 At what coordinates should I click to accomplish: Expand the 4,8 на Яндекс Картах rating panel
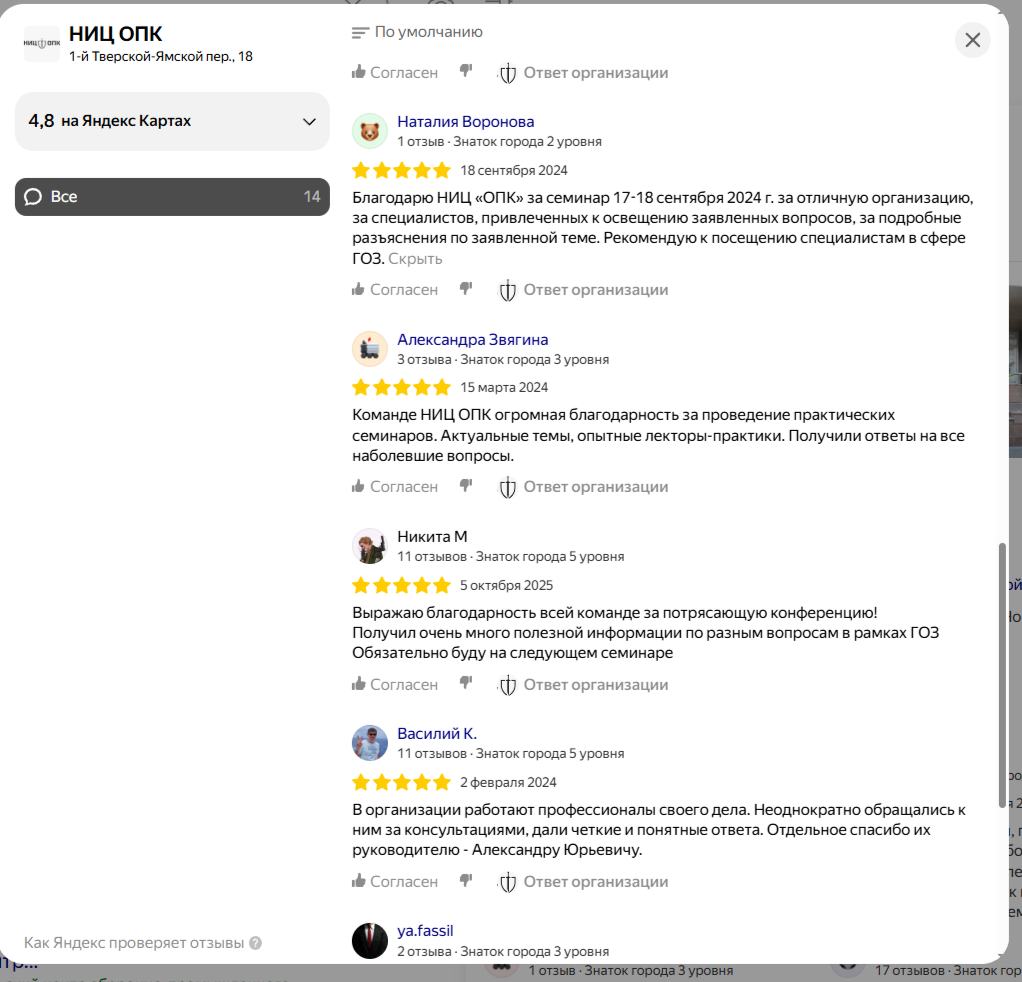coord(172,121)
